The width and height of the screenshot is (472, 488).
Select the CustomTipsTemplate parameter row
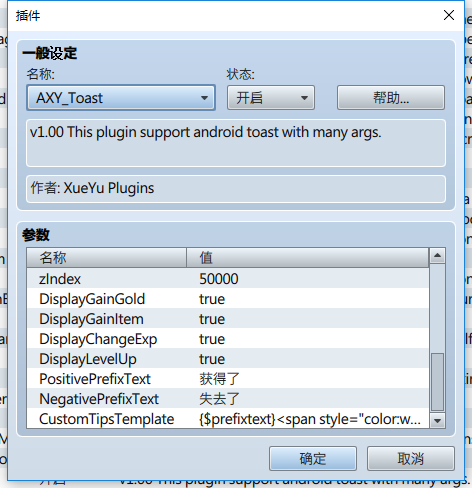click(x=228, y=419)
